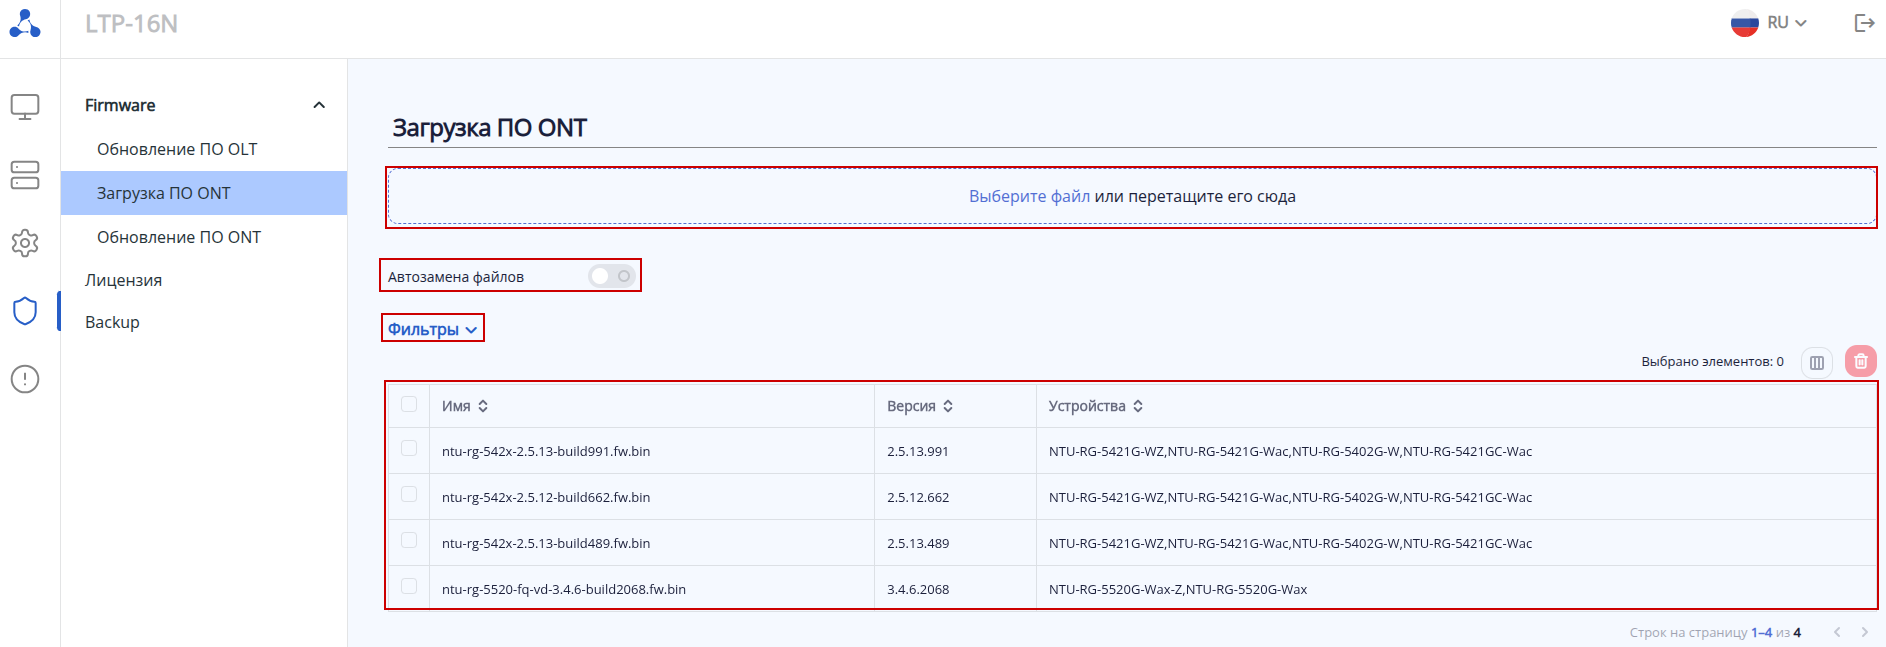Click the server rack sidebar icon
Screen dimensions: 1886x647
pyautogui.click(x=25, y=175)
